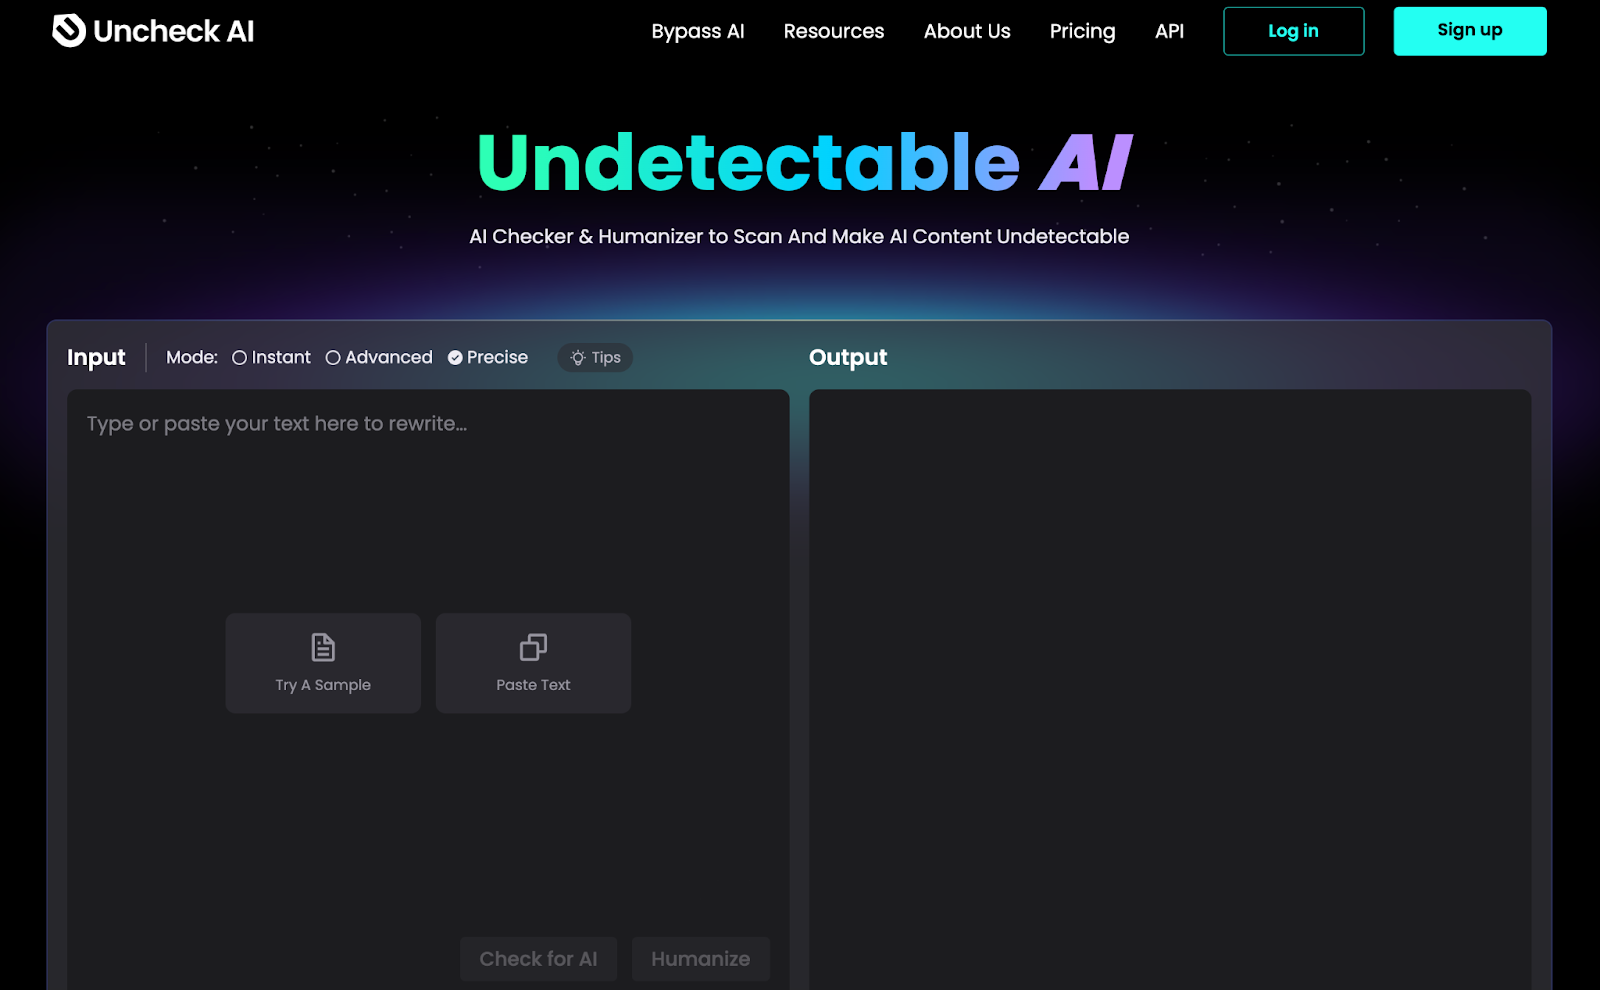This screenshot has height=990, width=1600.
Task: Click the Humanize button
Action: click(x=700, y=959)
